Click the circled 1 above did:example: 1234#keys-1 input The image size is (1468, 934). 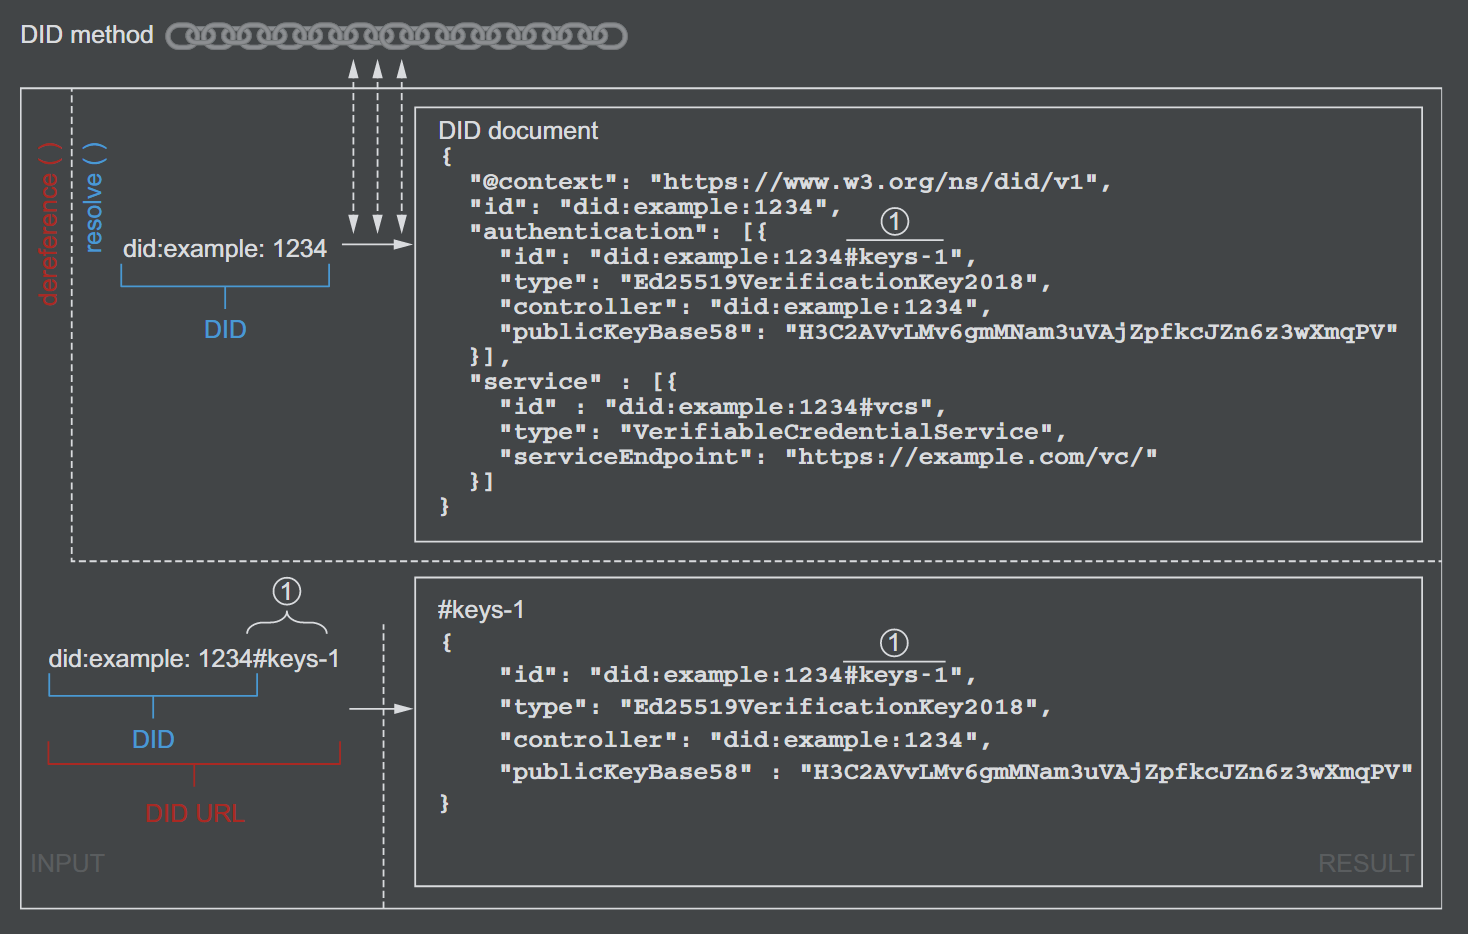[287, 591]
